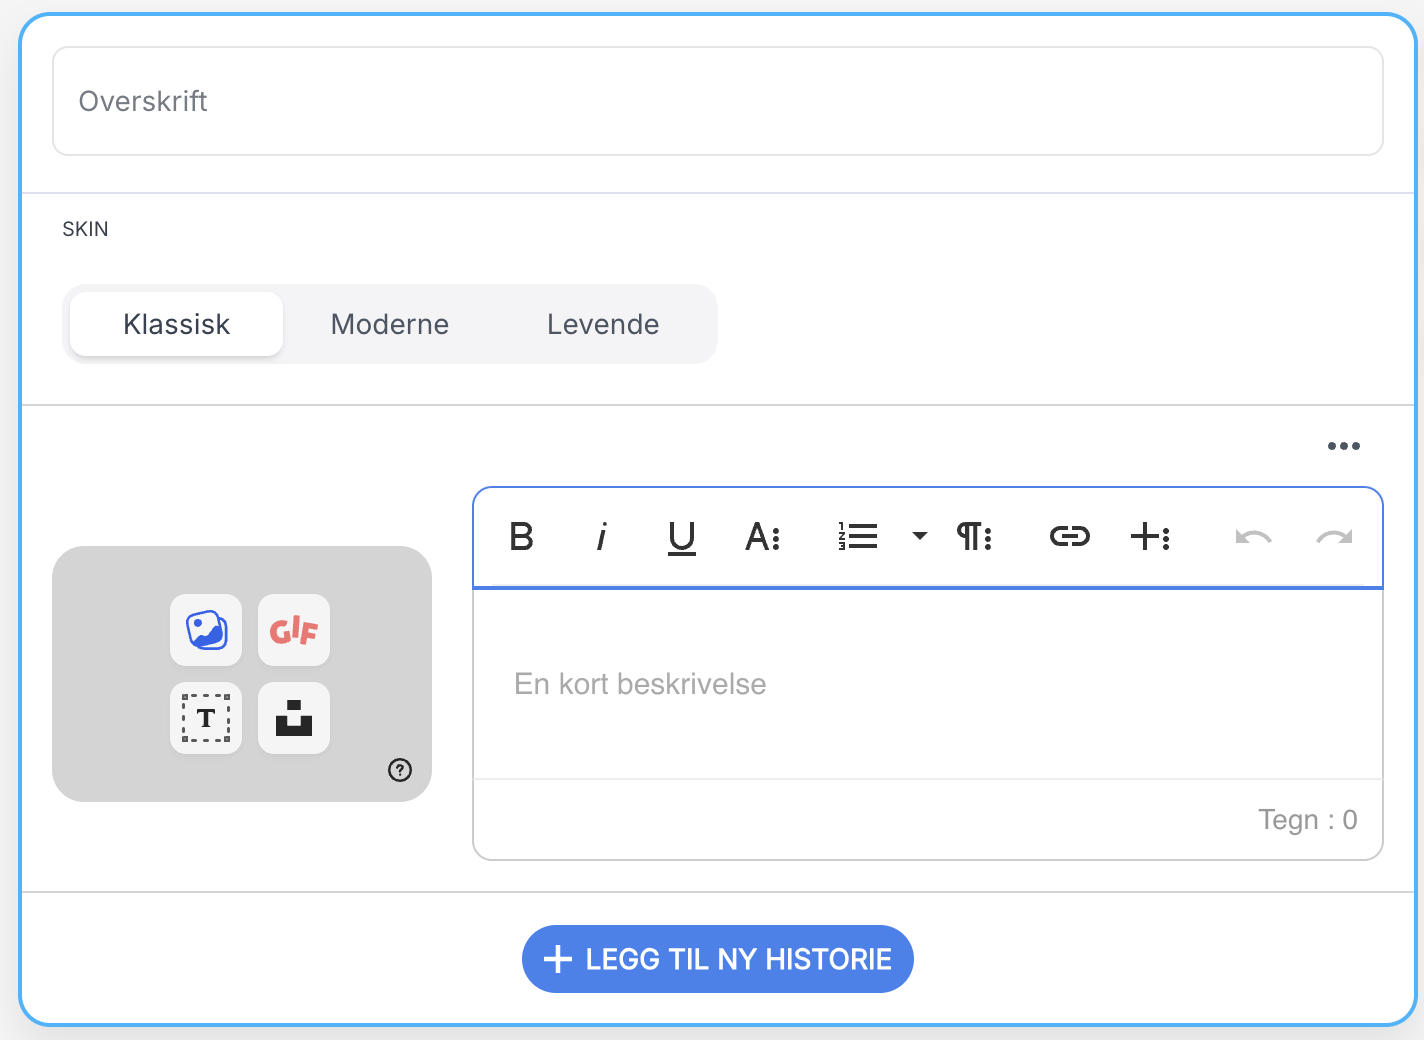Screen dimensions: 1424x1040
Task: Switch to the Levende skin
Action: pos(603,324)
